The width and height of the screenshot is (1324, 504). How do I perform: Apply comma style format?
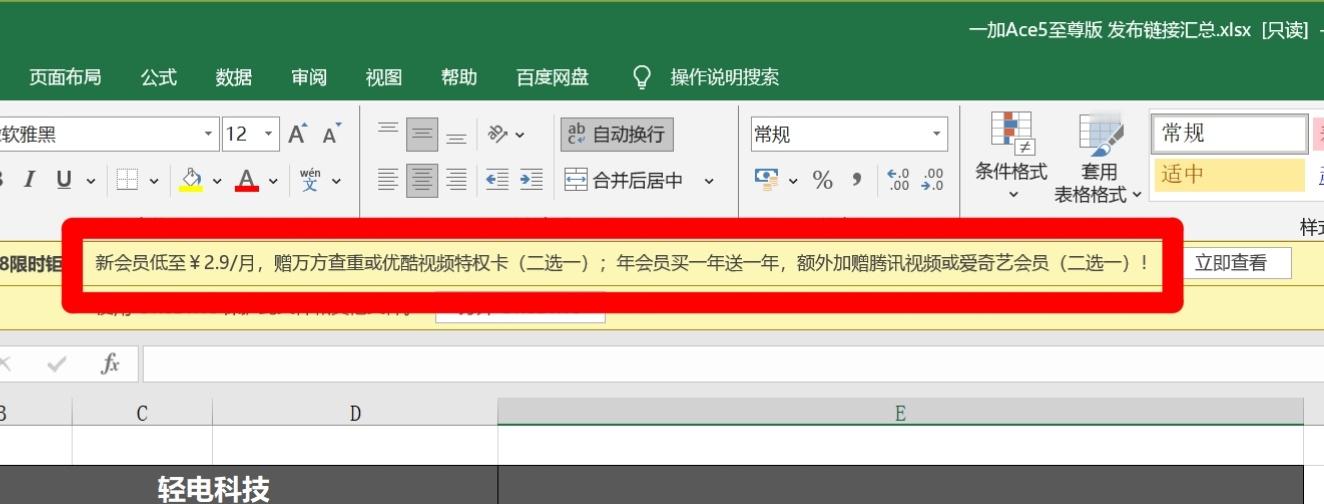click(x=857, y=180)
